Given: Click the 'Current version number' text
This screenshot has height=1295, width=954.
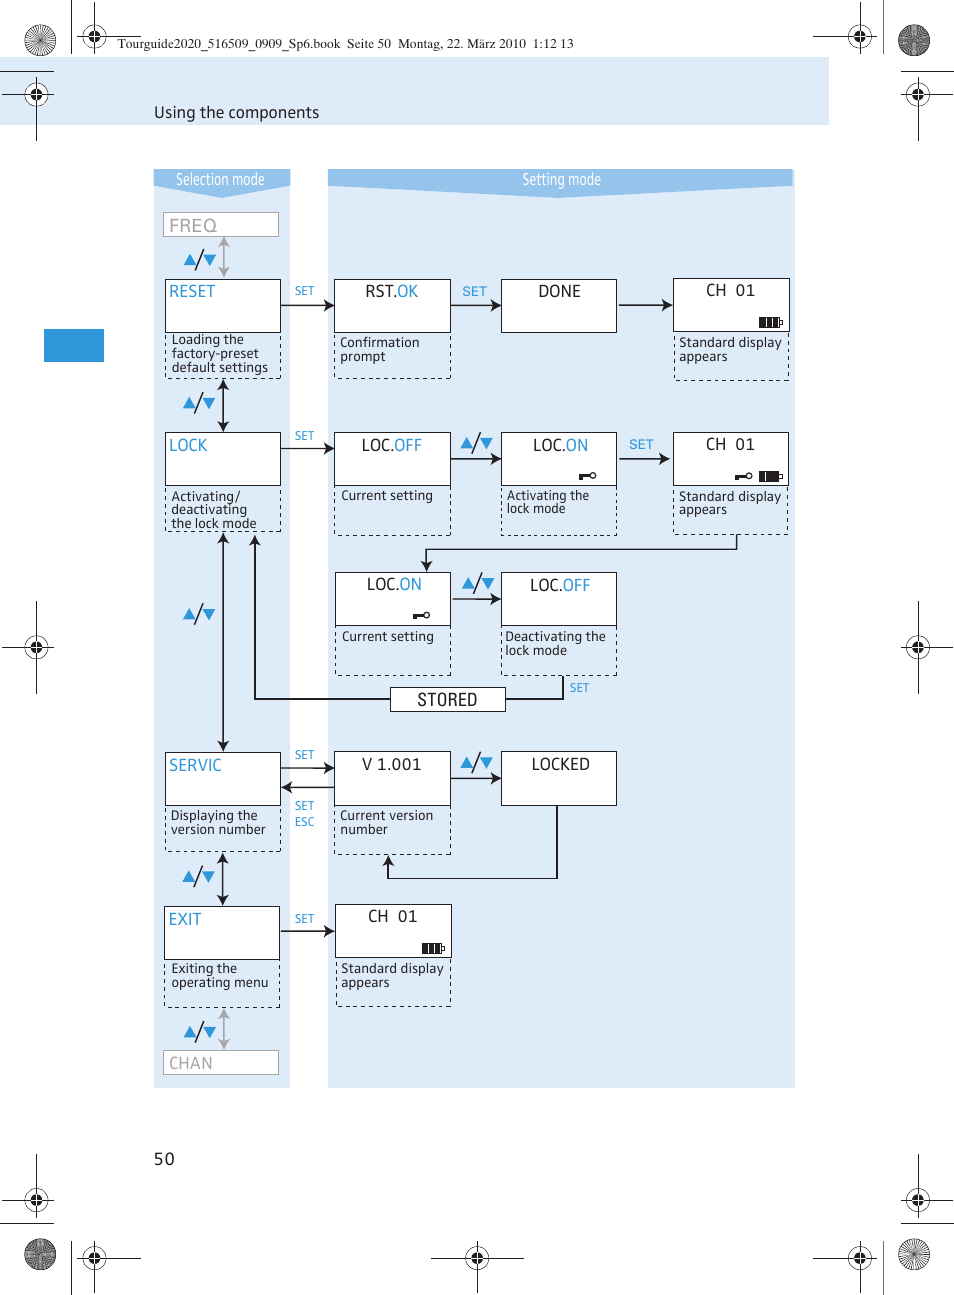Looking at the screenshot, I should (x=387, y=823).
